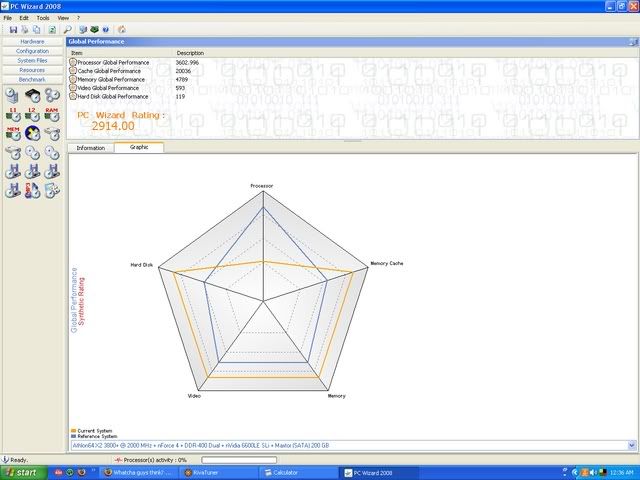Click the green Refresh toolbar icon
Viewport: 640px width, 480px height.
tap(52, 29)
